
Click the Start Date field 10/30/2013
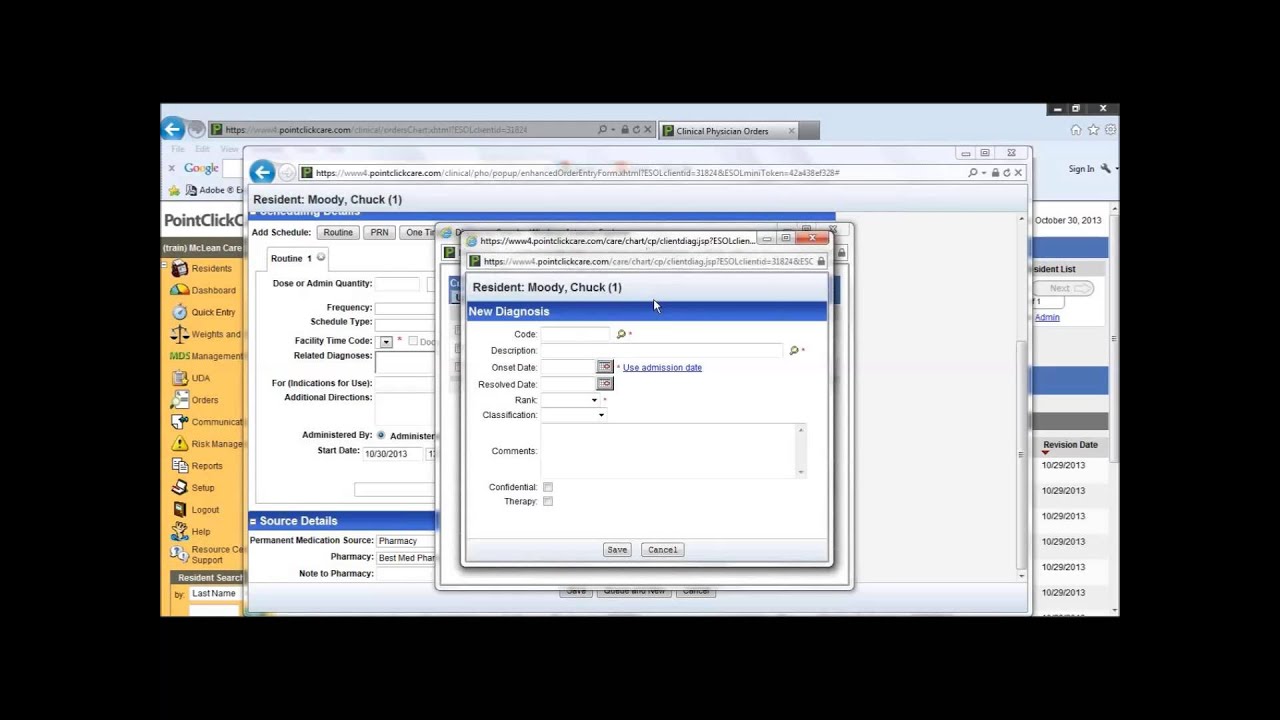tap(392, 454)
